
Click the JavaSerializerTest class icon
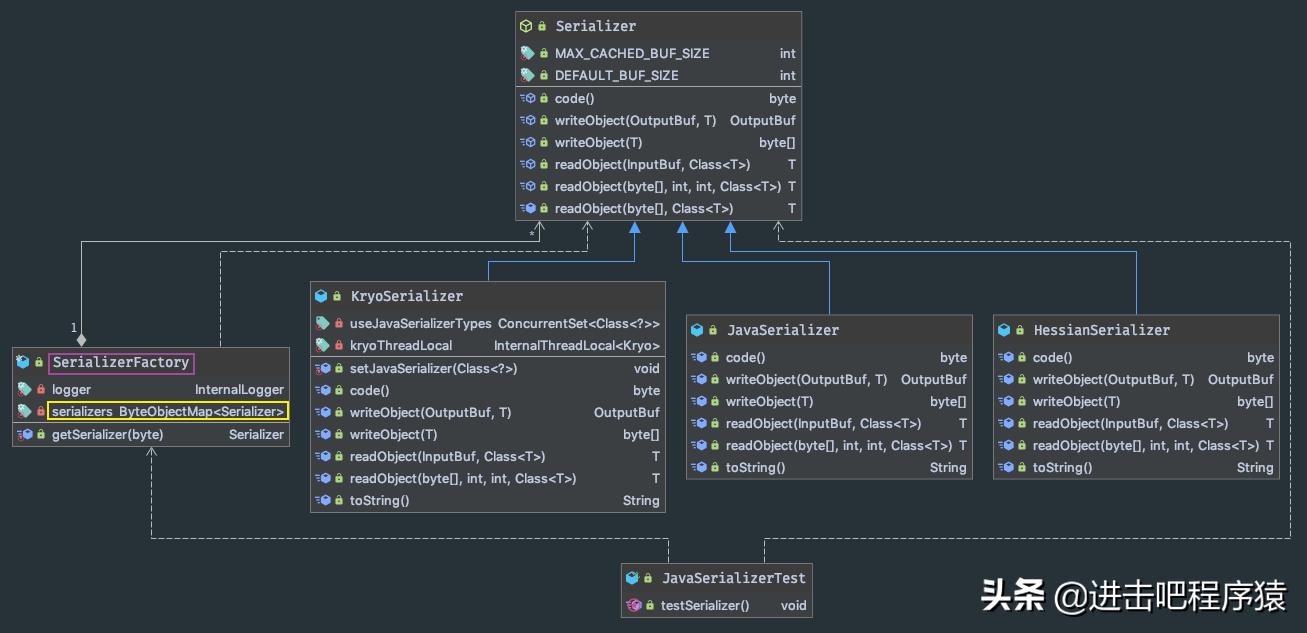click(632, 578)
